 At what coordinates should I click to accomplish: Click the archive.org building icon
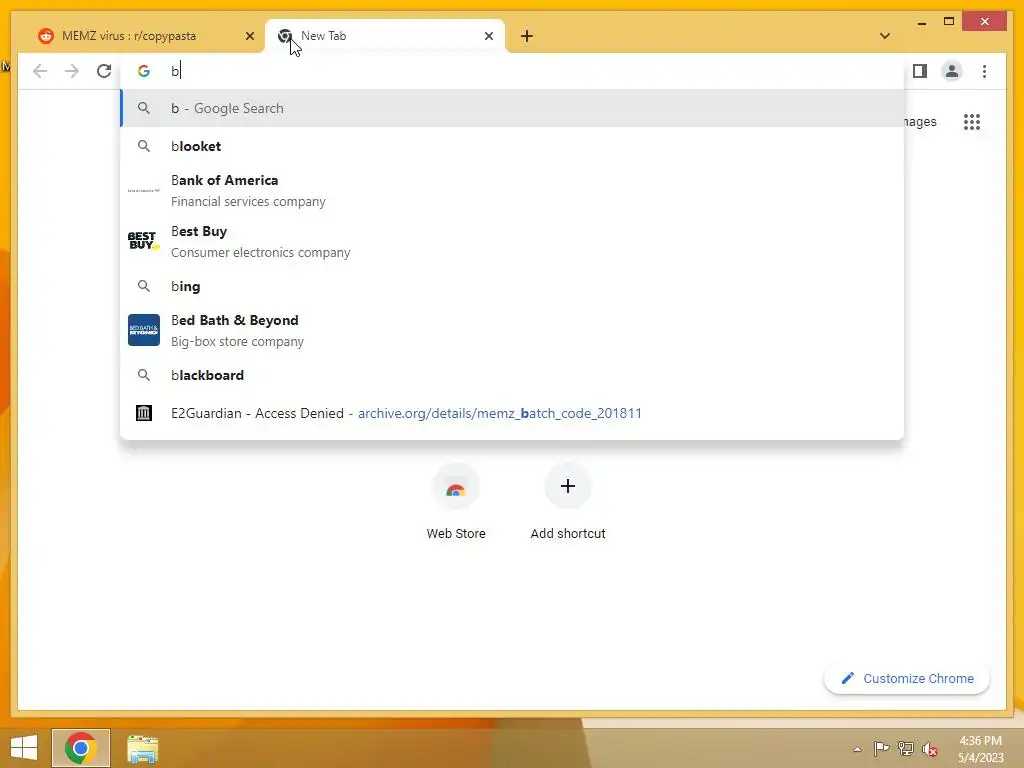(x=144, y=413)
